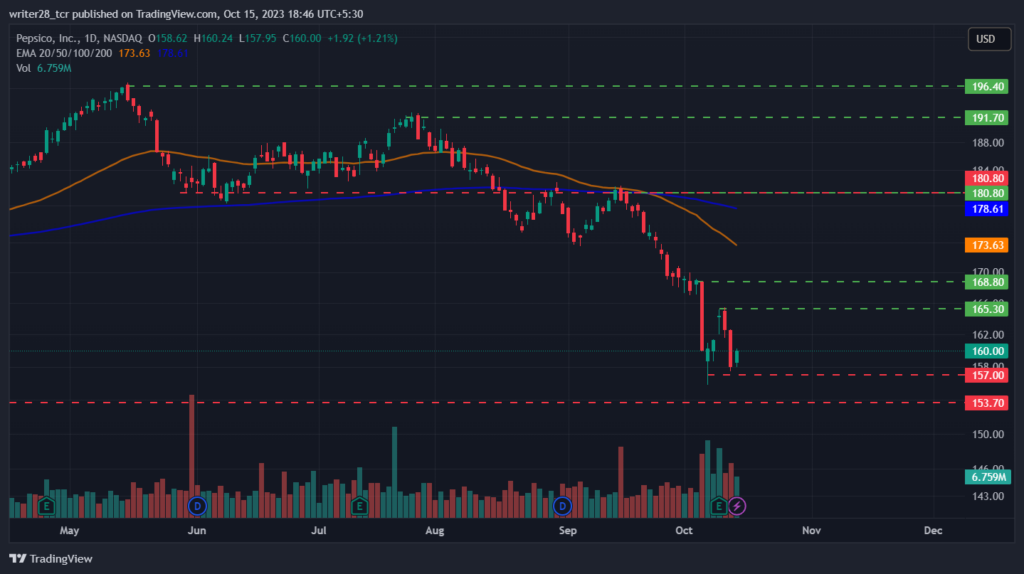This screenshot has height=574, width=1024.
Task: Click the 160.00 current price label
Action: pos(987,351)
